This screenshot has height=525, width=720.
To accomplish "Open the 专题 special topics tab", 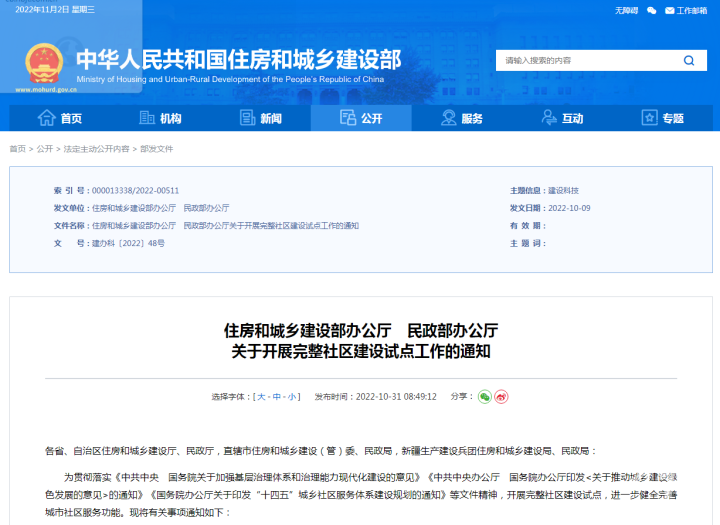I will tap(661, 119).
